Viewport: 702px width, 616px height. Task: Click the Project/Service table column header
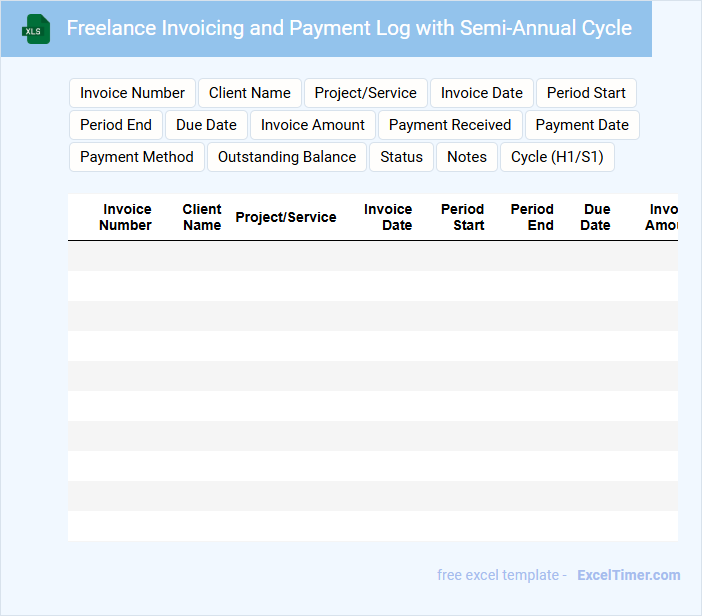coord(286,217)
